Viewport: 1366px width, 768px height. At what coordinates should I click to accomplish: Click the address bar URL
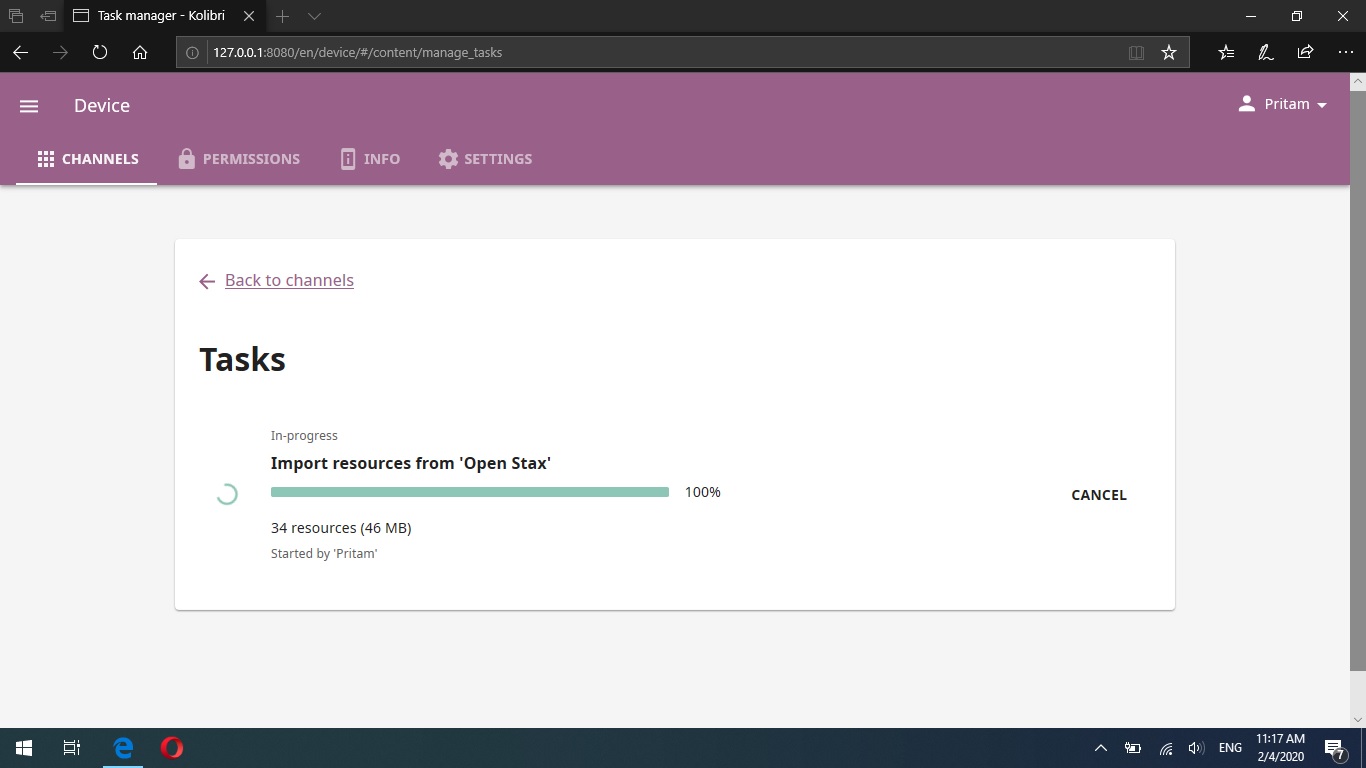(x=357, y=53)
